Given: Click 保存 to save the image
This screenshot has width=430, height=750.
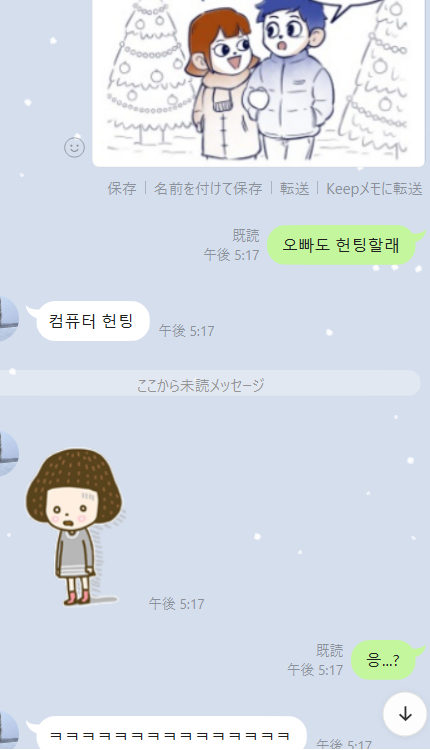Looking at the screenshot, I should [x=121, y=188].
